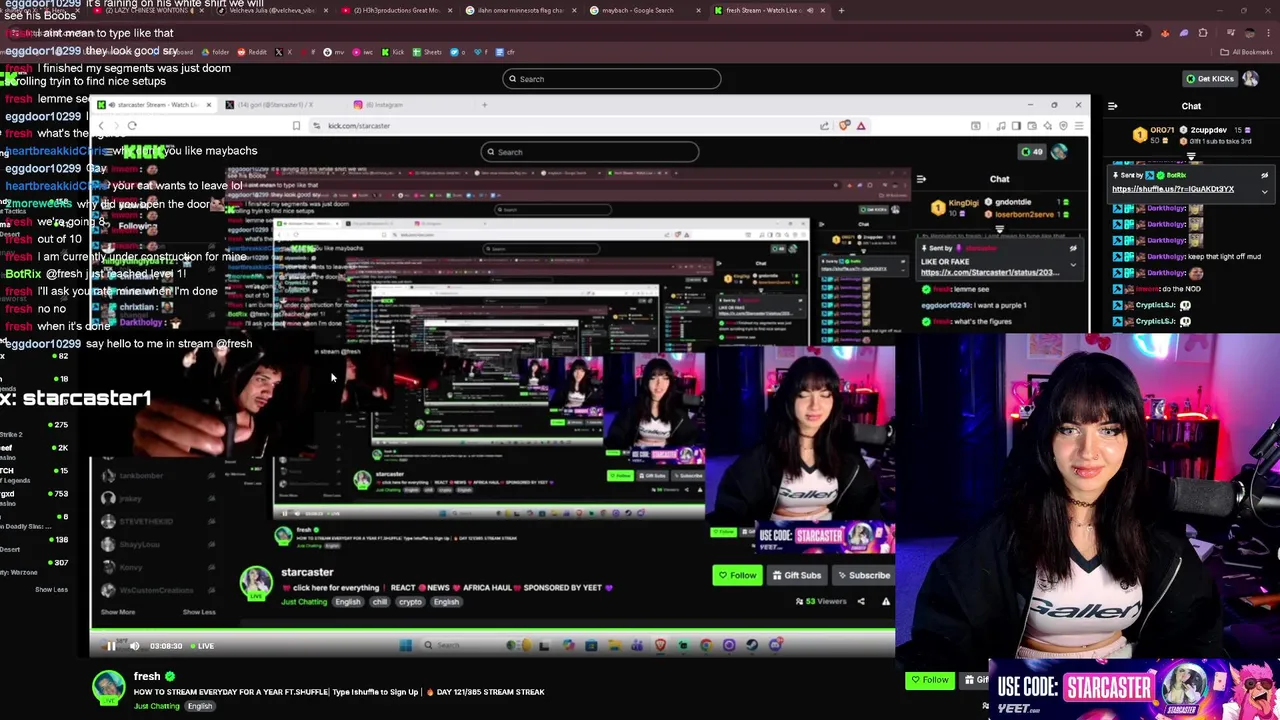Open the folder bookmark
This screenshot has width=1280, height=720.
coord(215,52)
